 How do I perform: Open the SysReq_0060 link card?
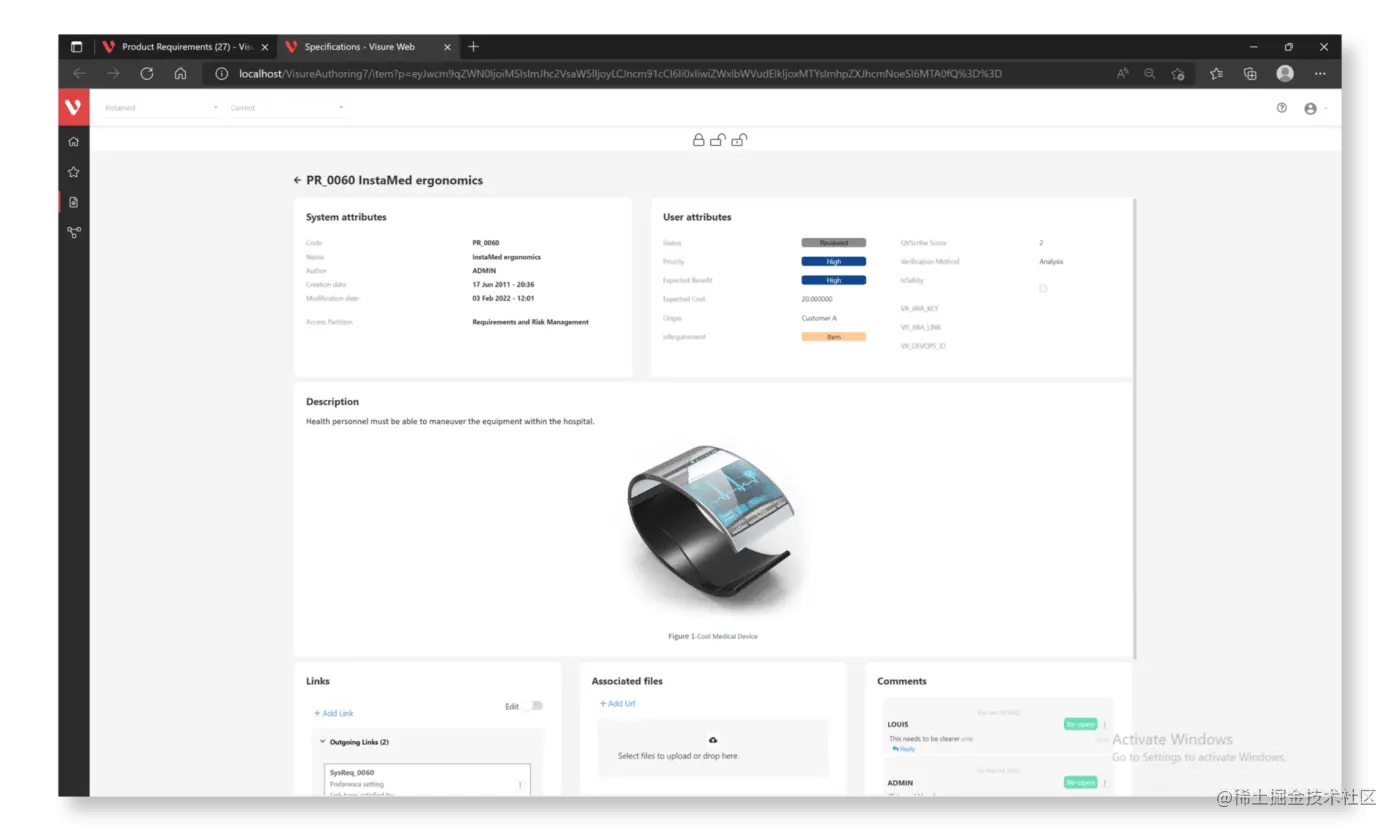(427, 780)
